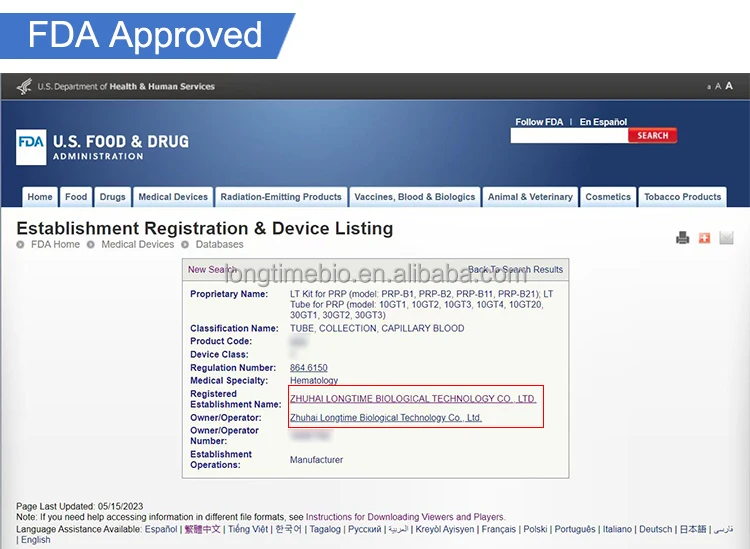
Task: Choose Polski language assistance
Action: [x=535, y=529]
